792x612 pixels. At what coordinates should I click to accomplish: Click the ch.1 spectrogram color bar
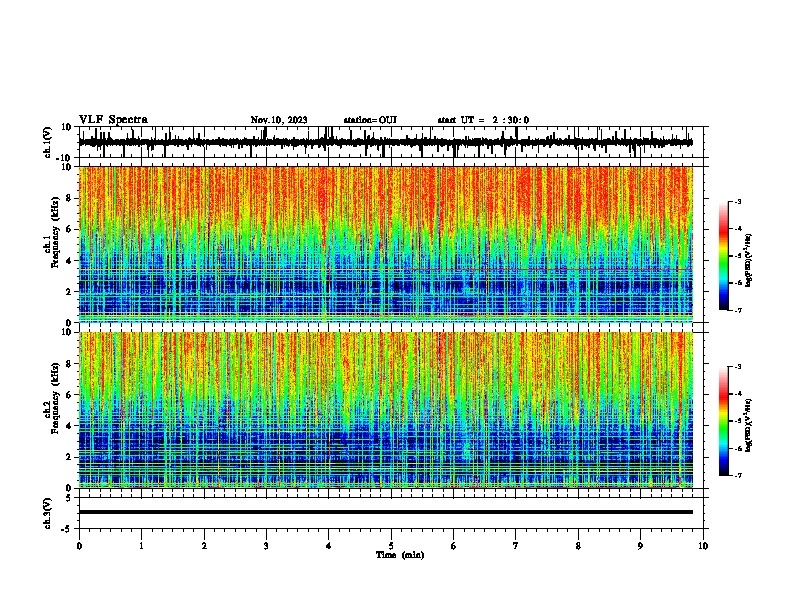click(723, 256)
